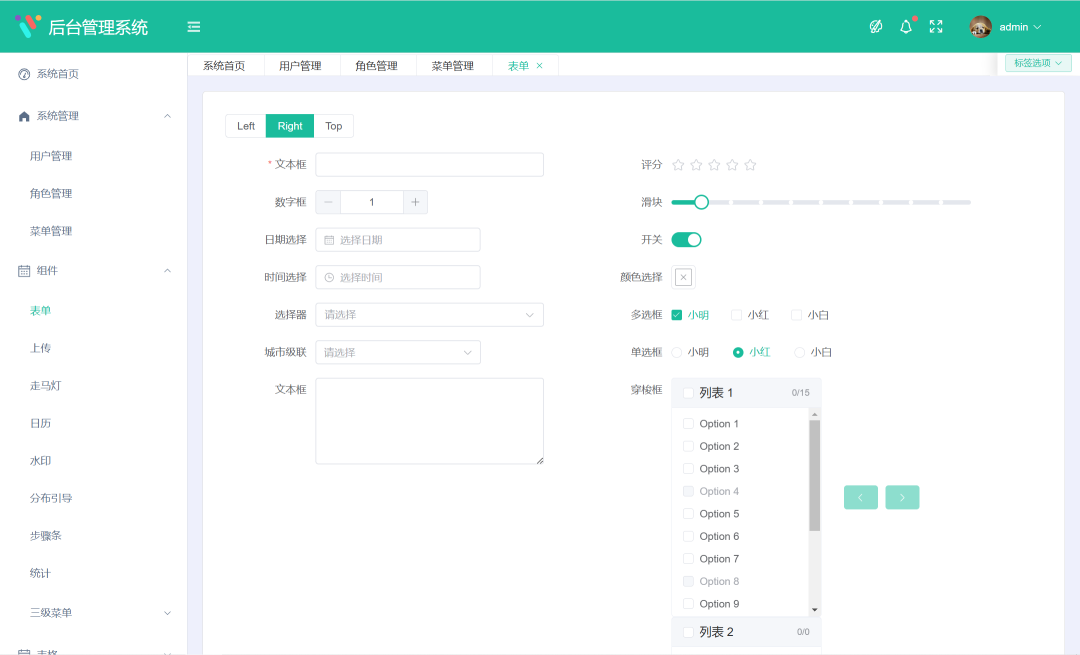Click the fullscreen expand icon
Screen dimensions: 1080x655
coord(936,26)
